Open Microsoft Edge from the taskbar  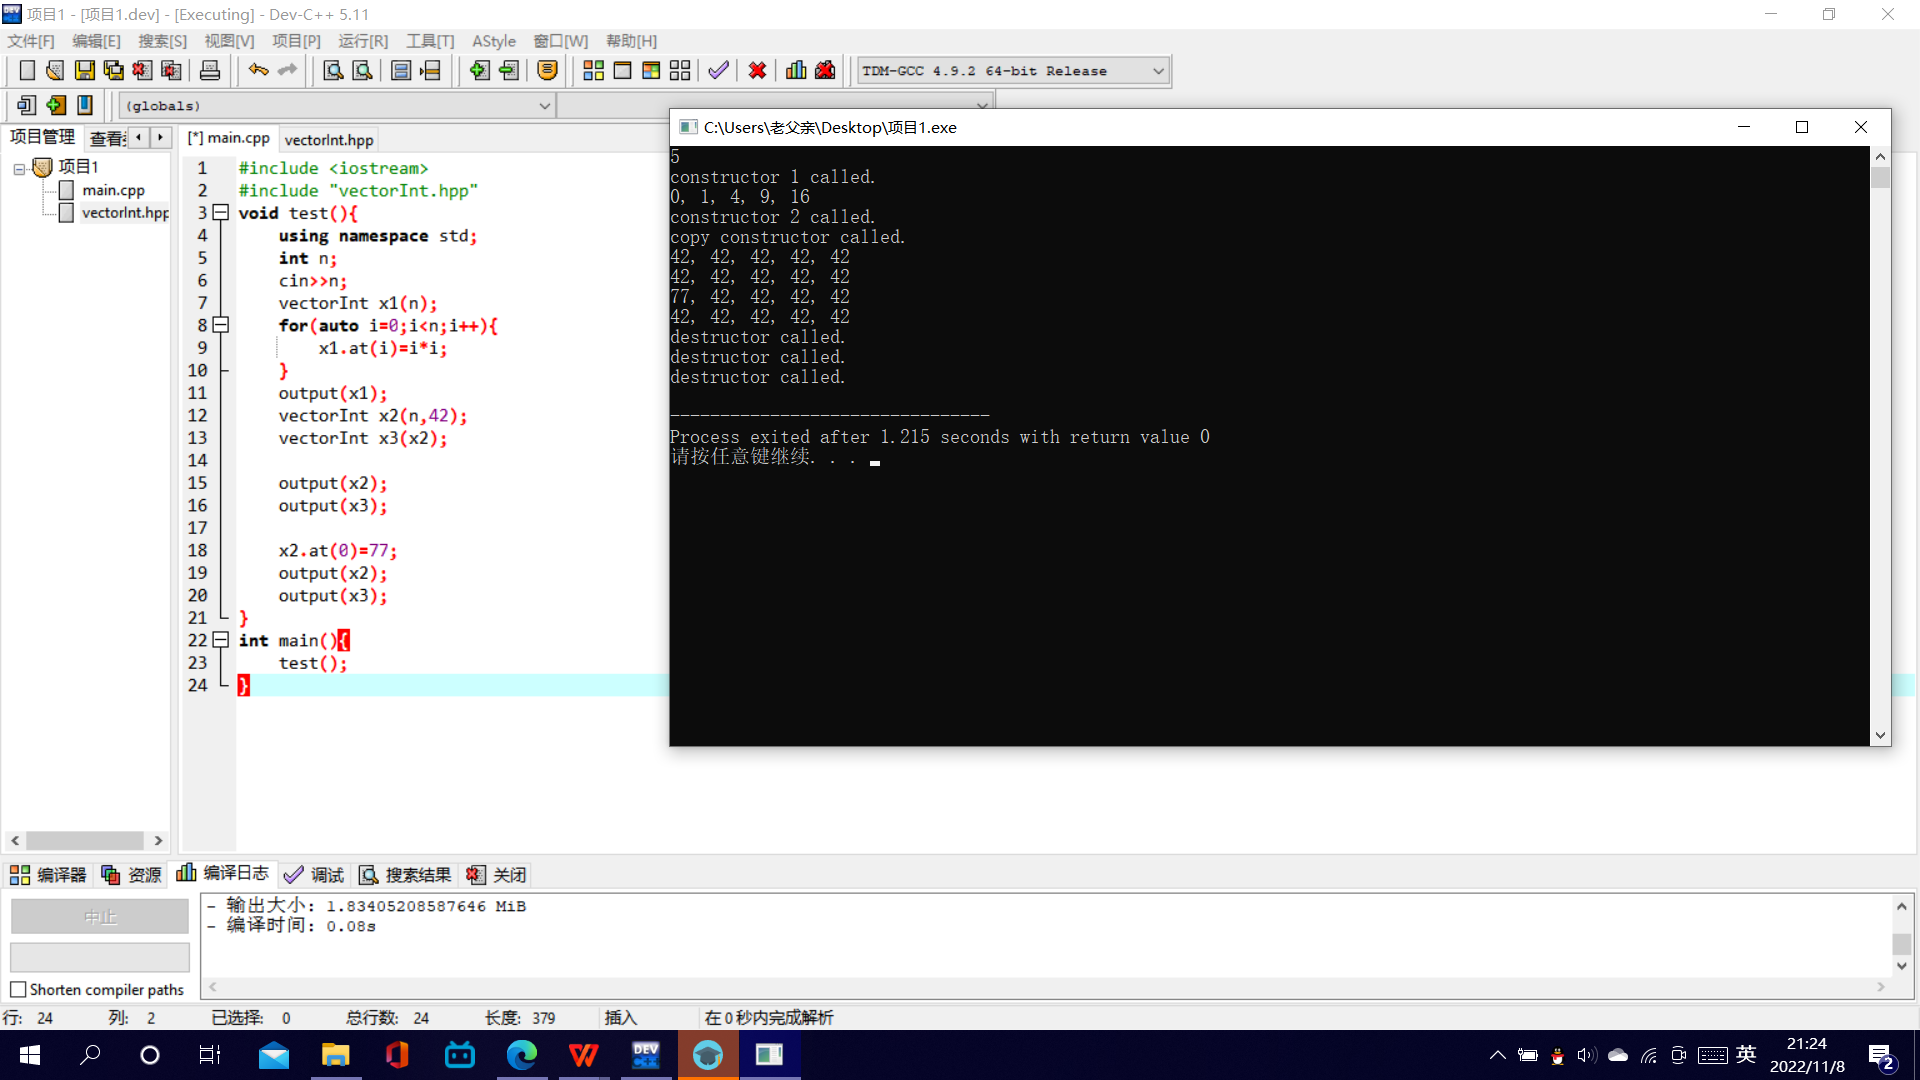coord(521,1055)
